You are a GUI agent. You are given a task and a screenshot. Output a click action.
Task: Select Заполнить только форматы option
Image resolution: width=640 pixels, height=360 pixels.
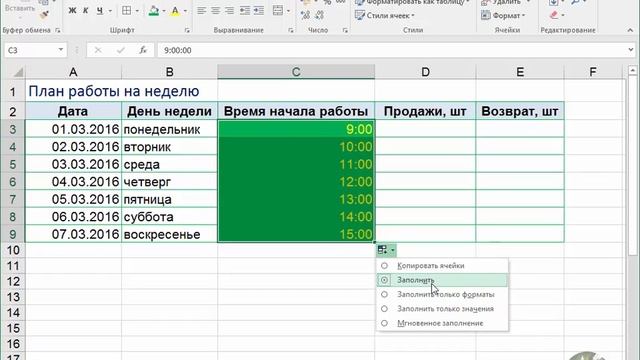pyautogui.click(x=442, y=294)
